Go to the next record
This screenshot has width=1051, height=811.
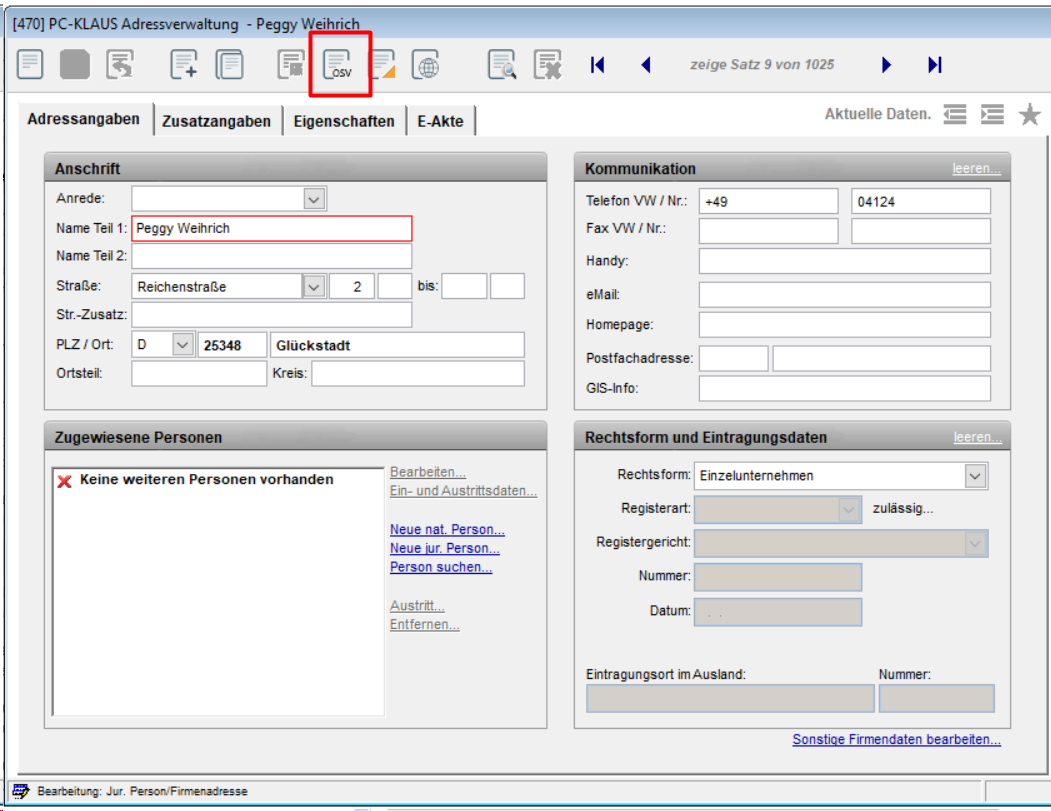886,65
